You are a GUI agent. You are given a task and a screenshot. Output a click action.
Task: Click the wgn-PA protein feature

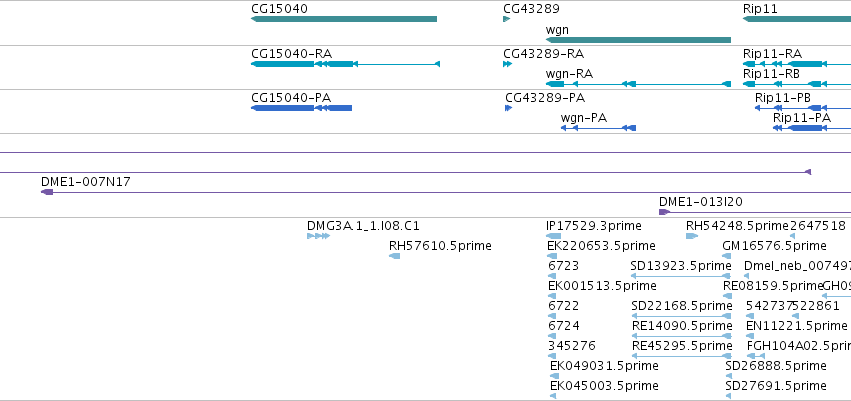pos(598,128)
